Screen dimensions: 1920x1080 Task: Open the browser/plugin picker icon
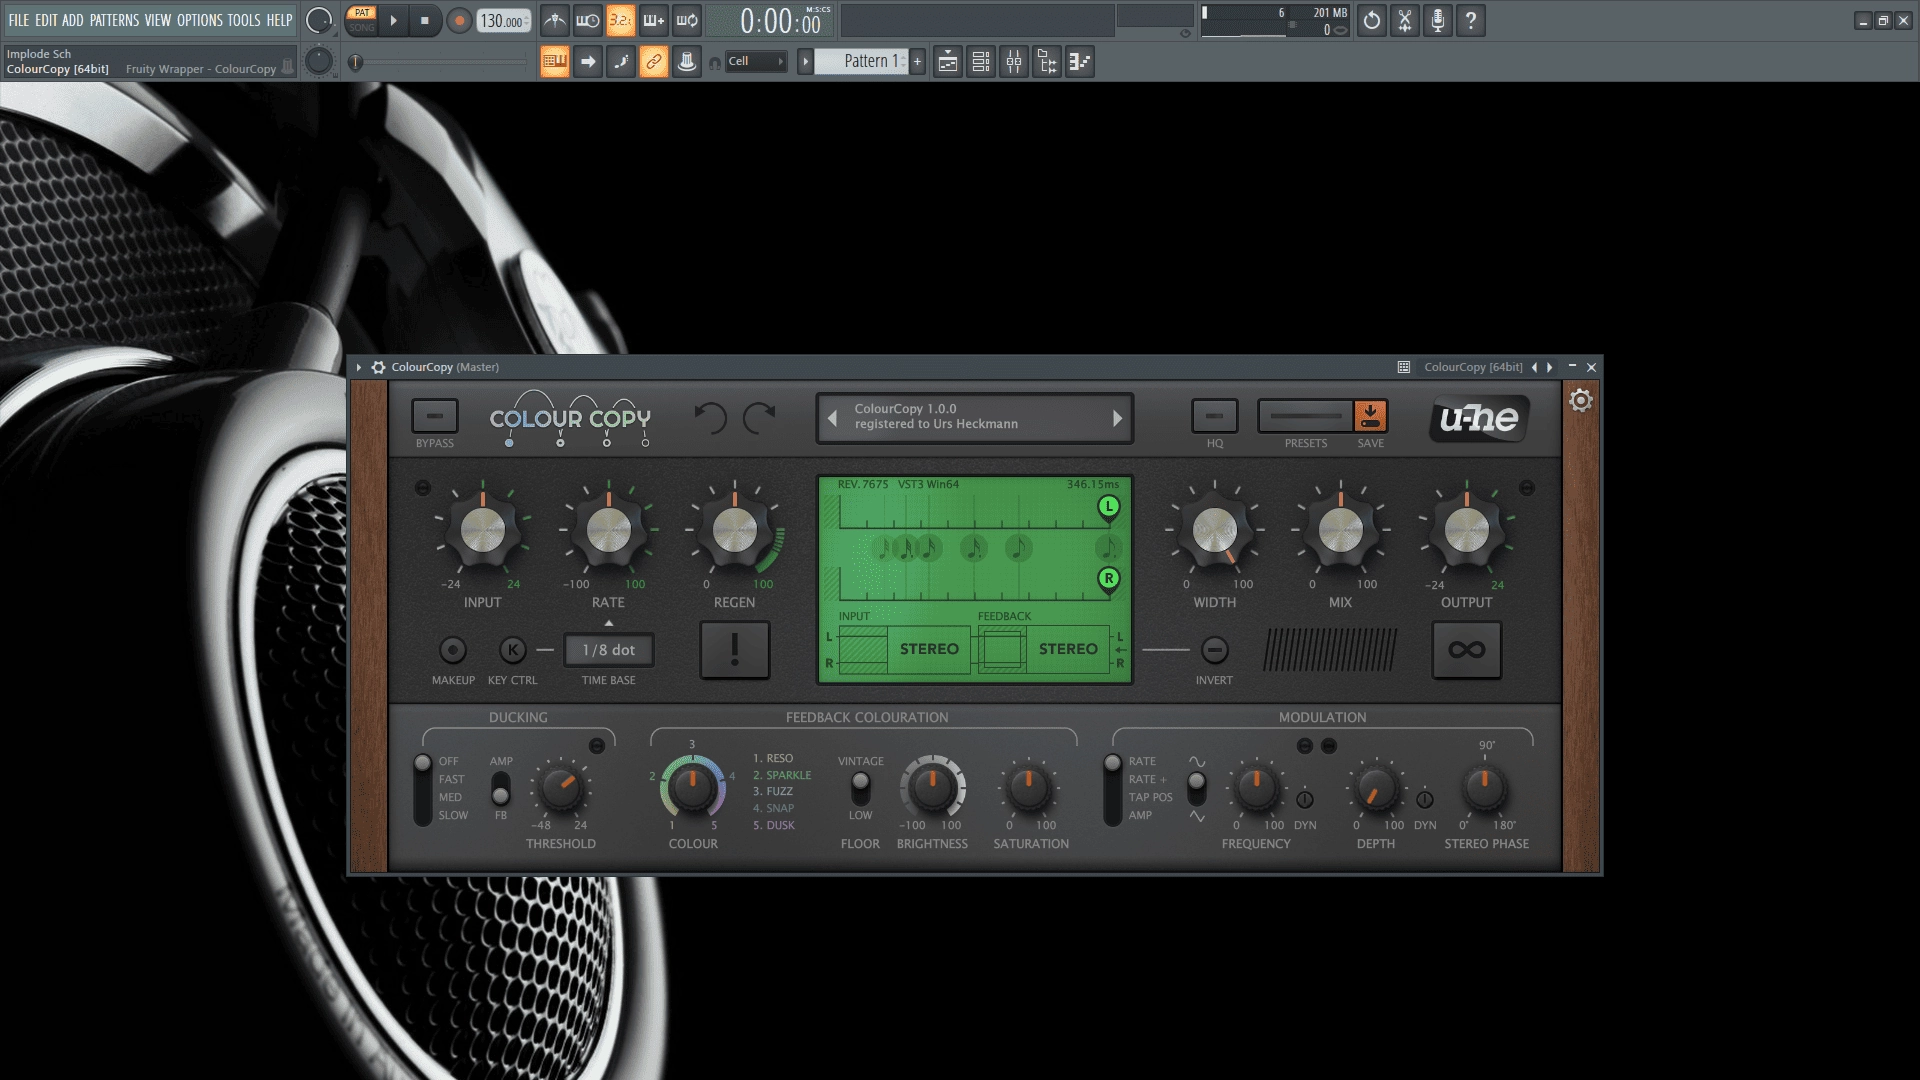tap(1047, 62)
